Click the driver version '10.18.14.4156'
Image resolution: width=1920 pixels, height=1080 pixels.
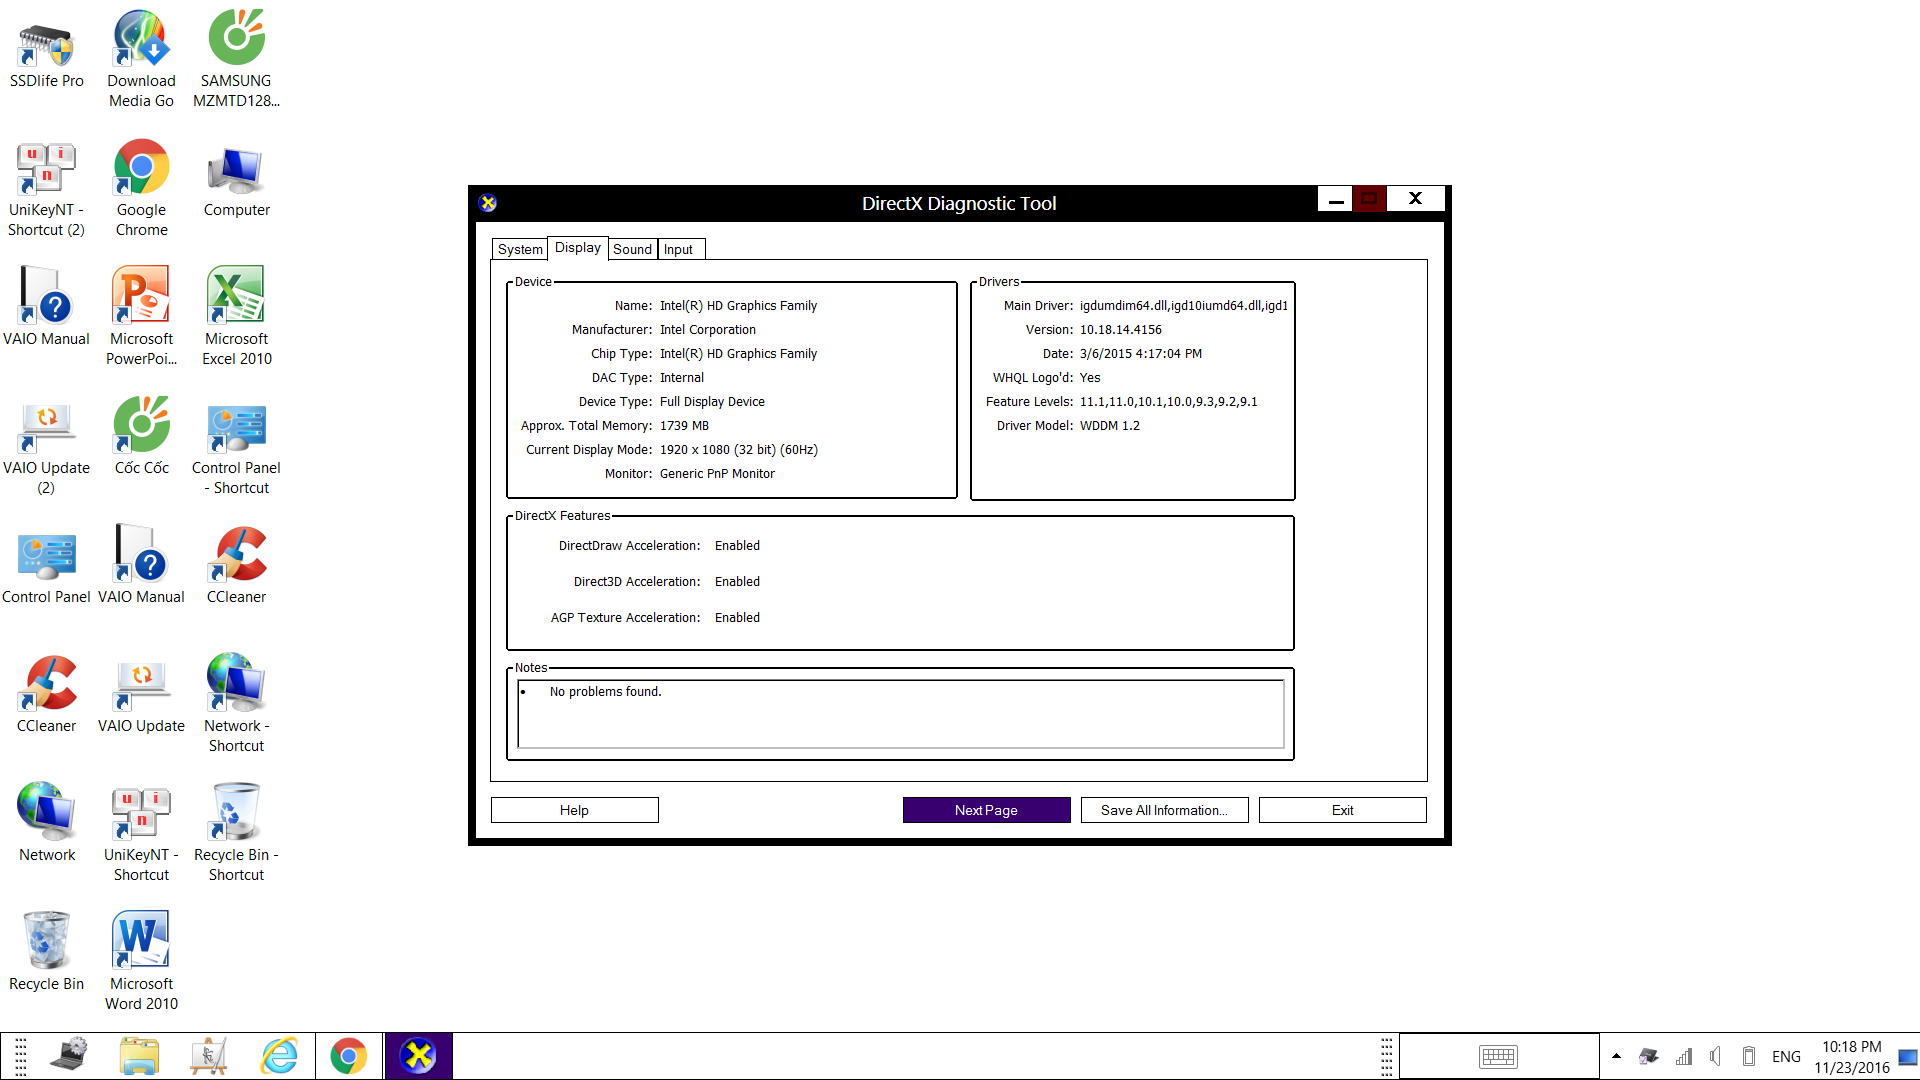[1121, 330]
